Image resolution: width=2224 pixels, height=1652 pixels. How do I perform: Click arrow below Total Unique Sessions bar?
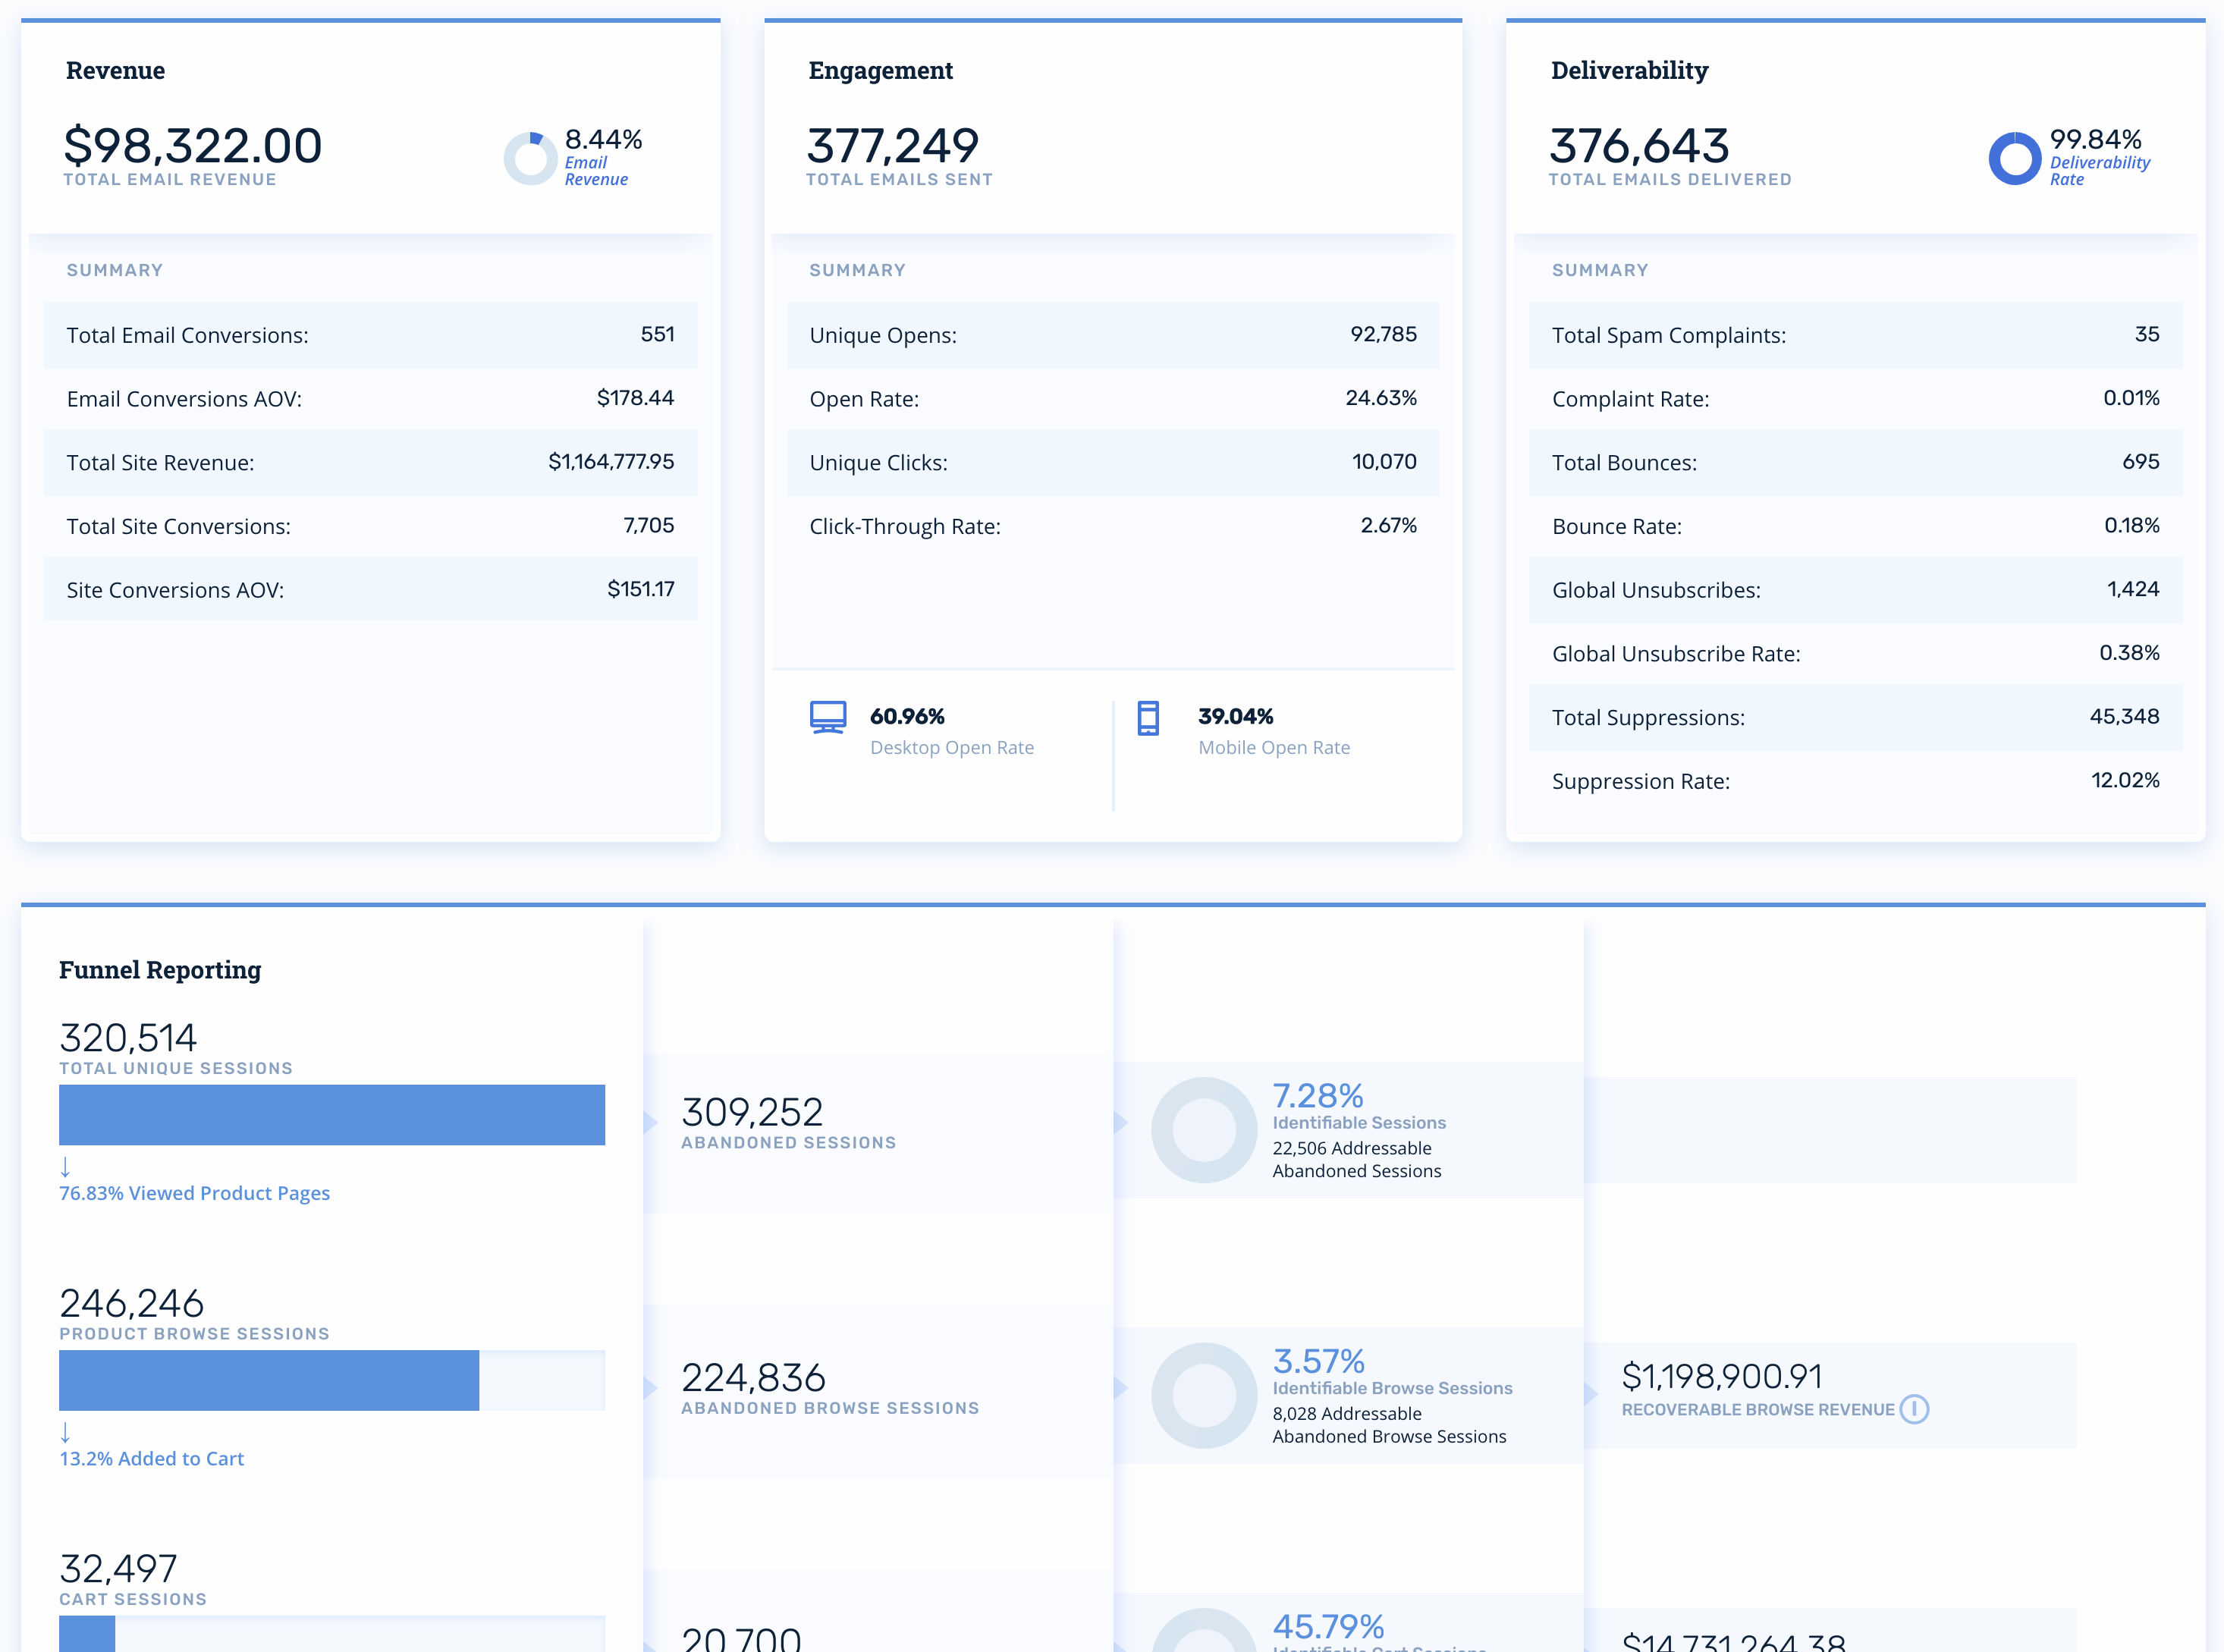[66, 1166]
